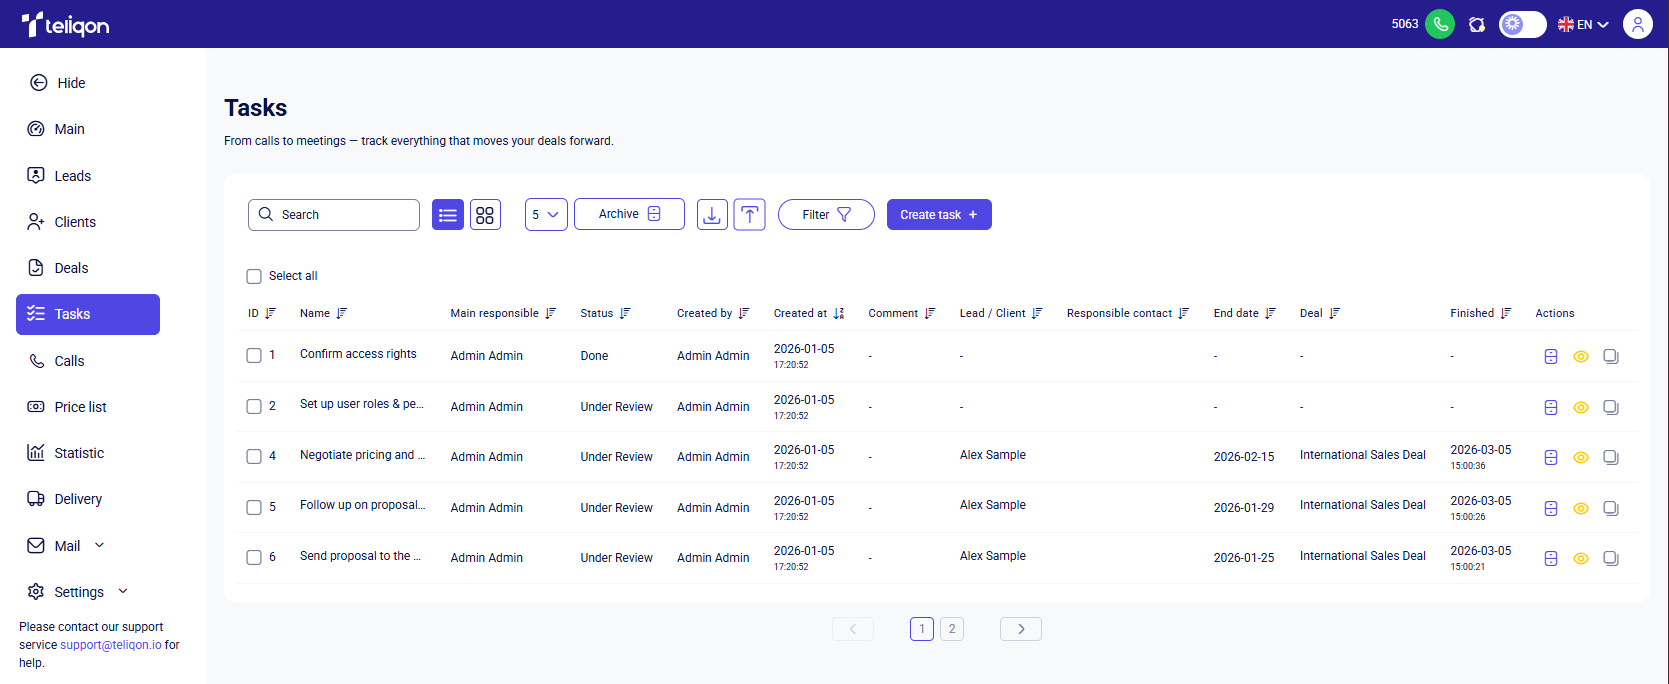The image size is (1669, 684).
Task: Click the green phone call button
Action: (1440, 24)
